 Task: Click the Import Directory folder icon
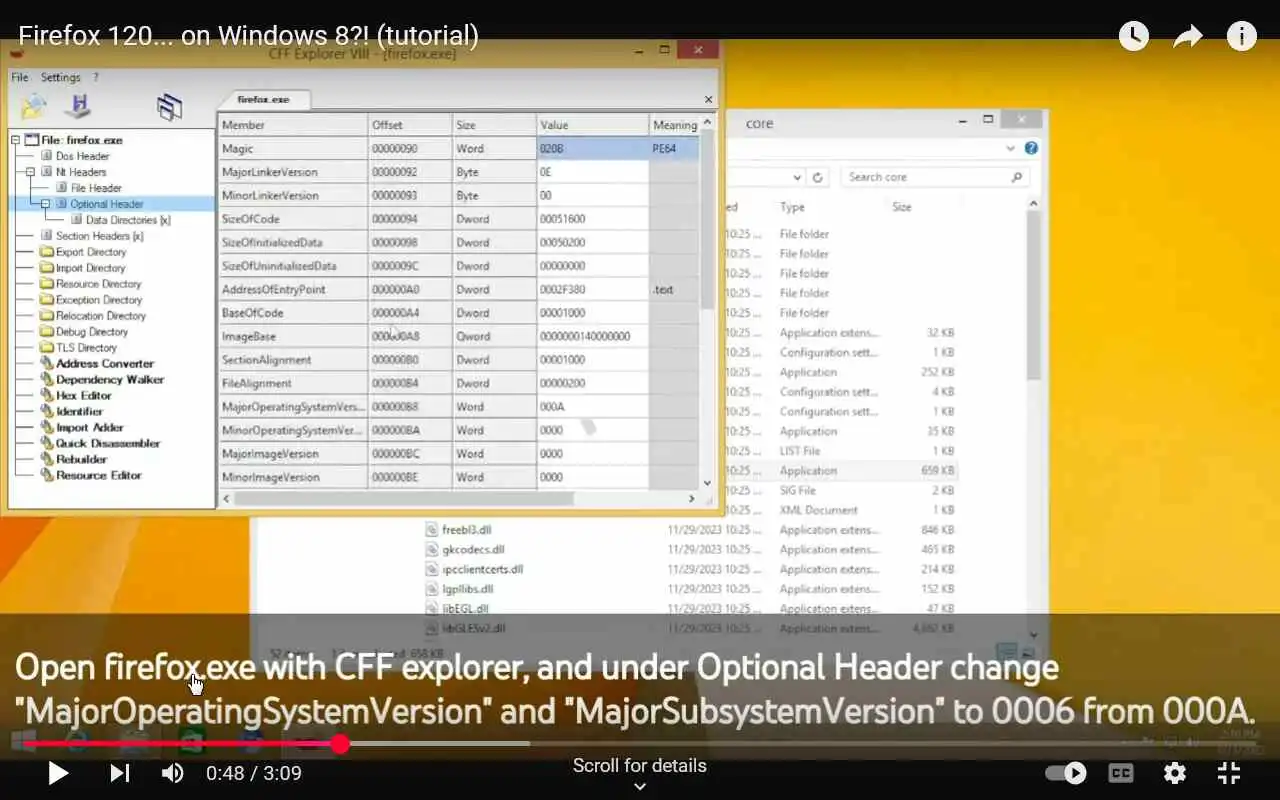[47, 268]
